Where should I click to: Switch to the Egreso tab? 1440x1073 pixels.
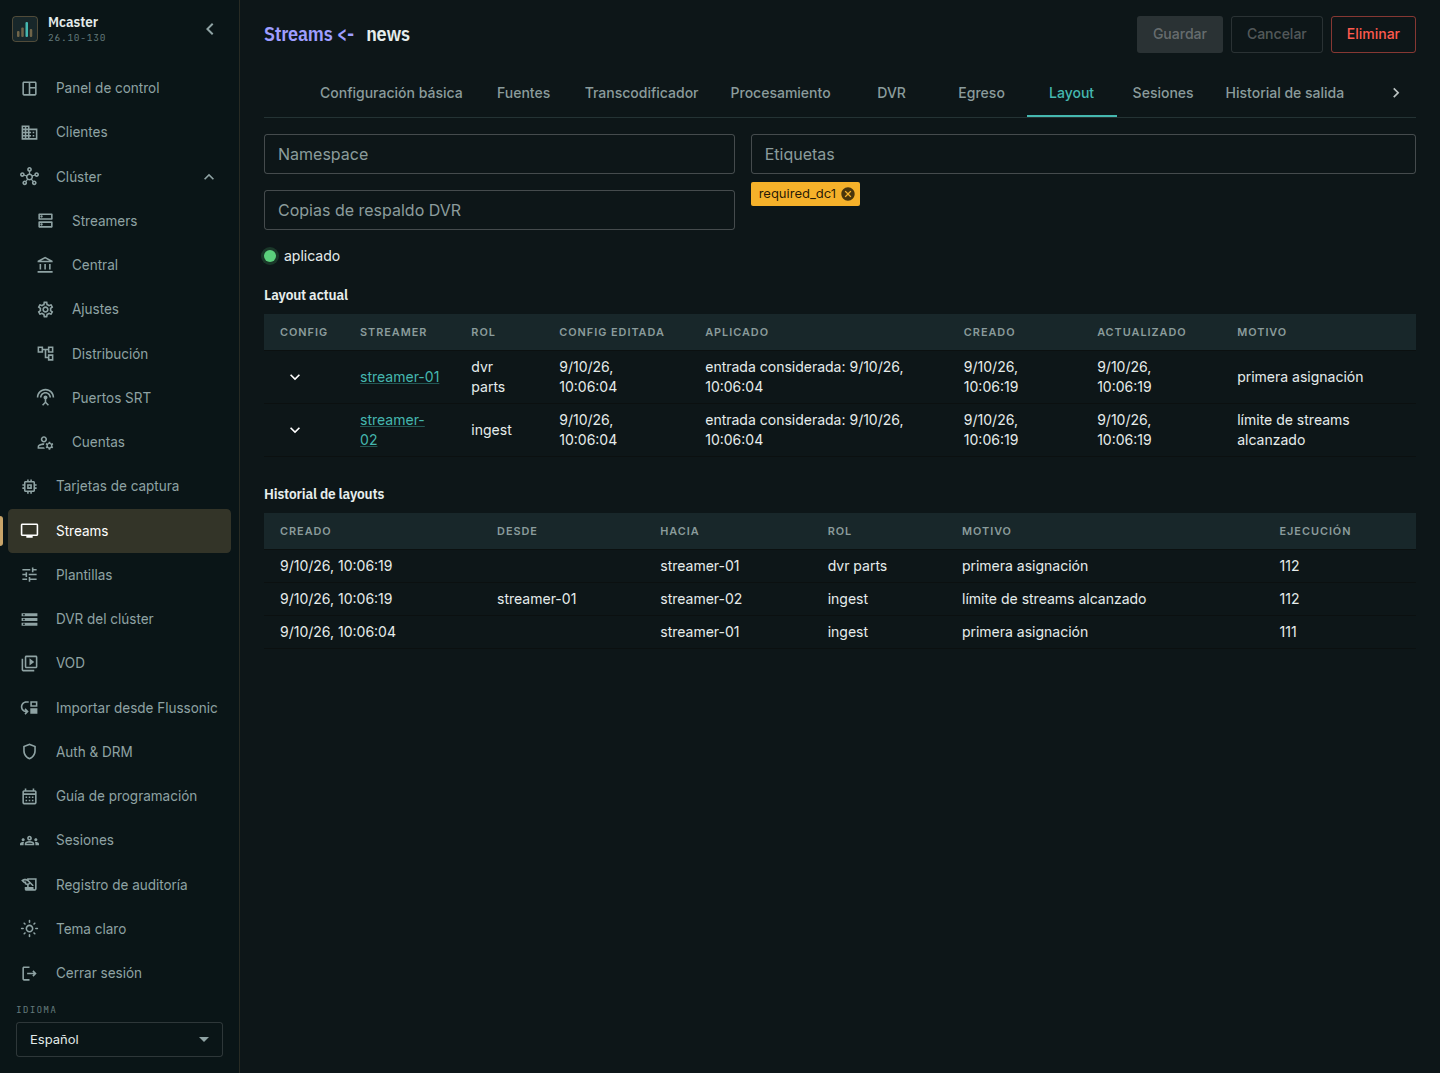coord(981,93)
